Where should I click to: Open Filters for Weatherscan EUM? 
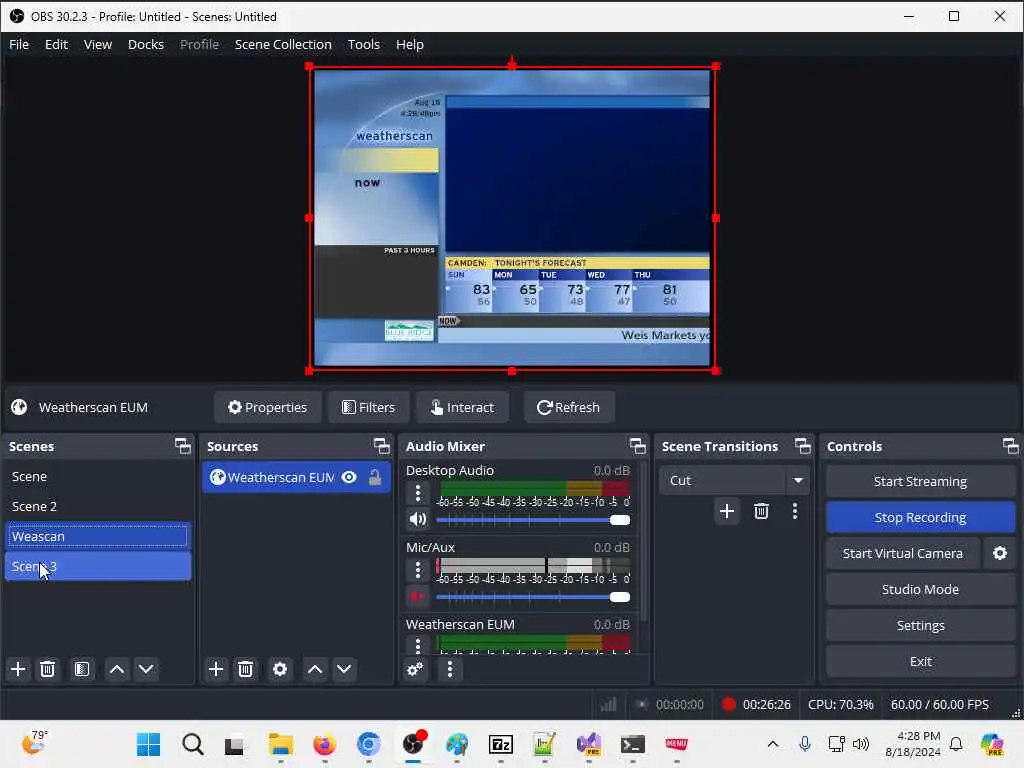[368, 408]
